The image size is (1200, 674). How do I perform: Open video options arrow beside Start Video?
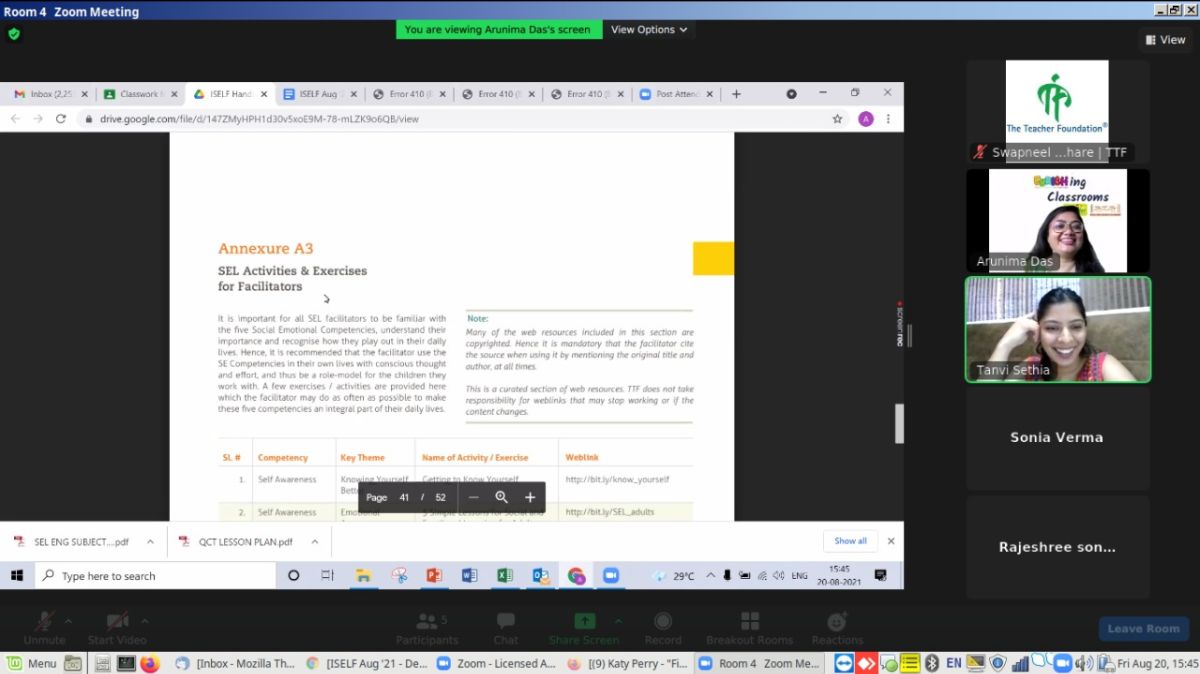click(145, 620)
